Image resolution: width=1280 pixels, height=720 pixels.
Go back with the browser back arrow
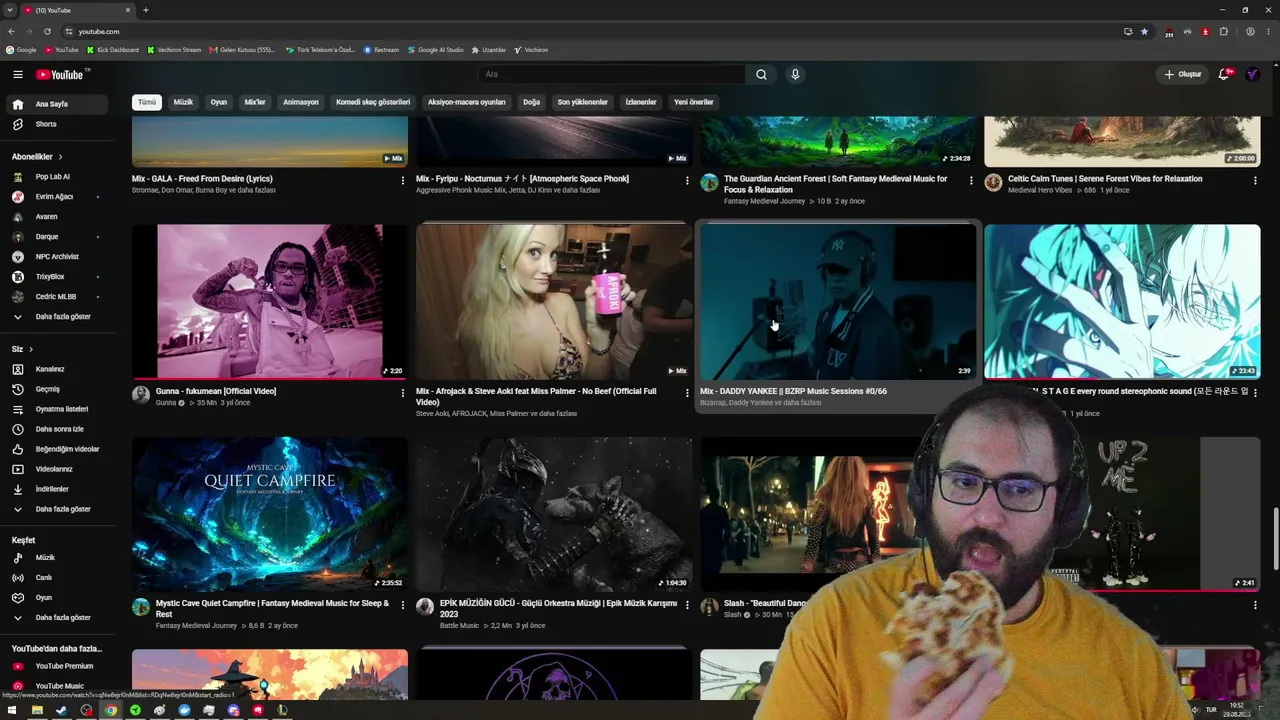[x=11, y=31]
